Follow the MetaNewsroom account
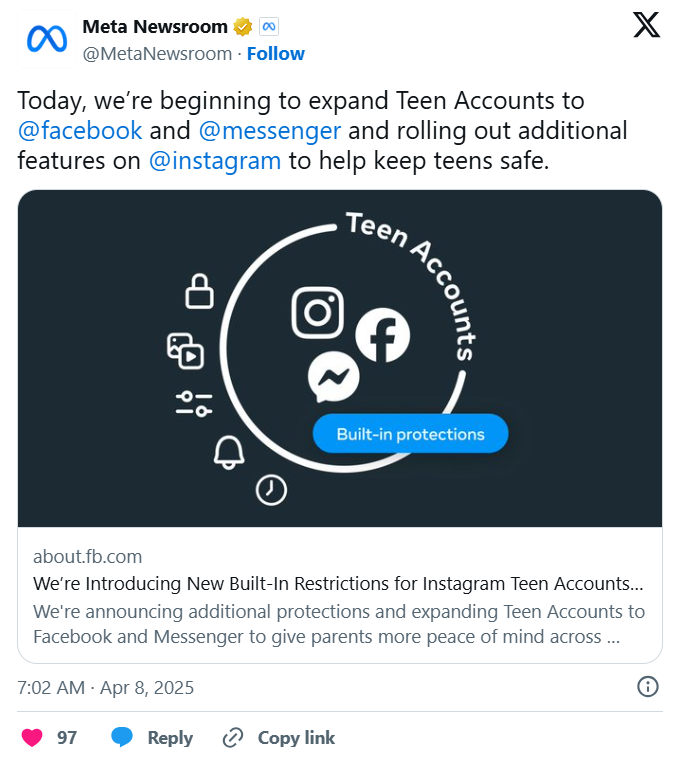Image resolution: width=674 pixels, height=757 pixels. (x=276, y=53)
